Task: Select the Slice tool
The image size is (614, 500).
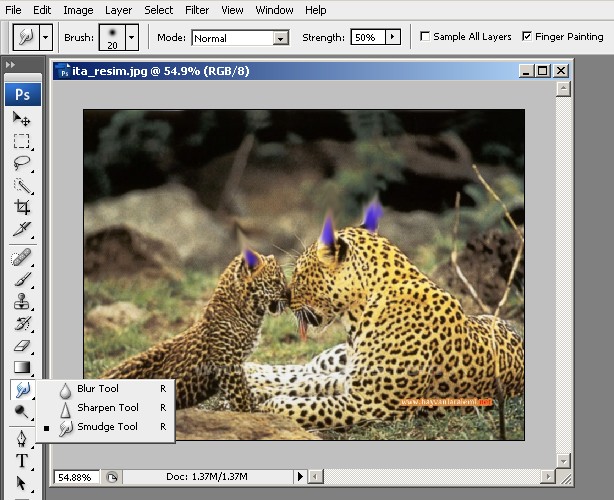Action: [22, 229]
